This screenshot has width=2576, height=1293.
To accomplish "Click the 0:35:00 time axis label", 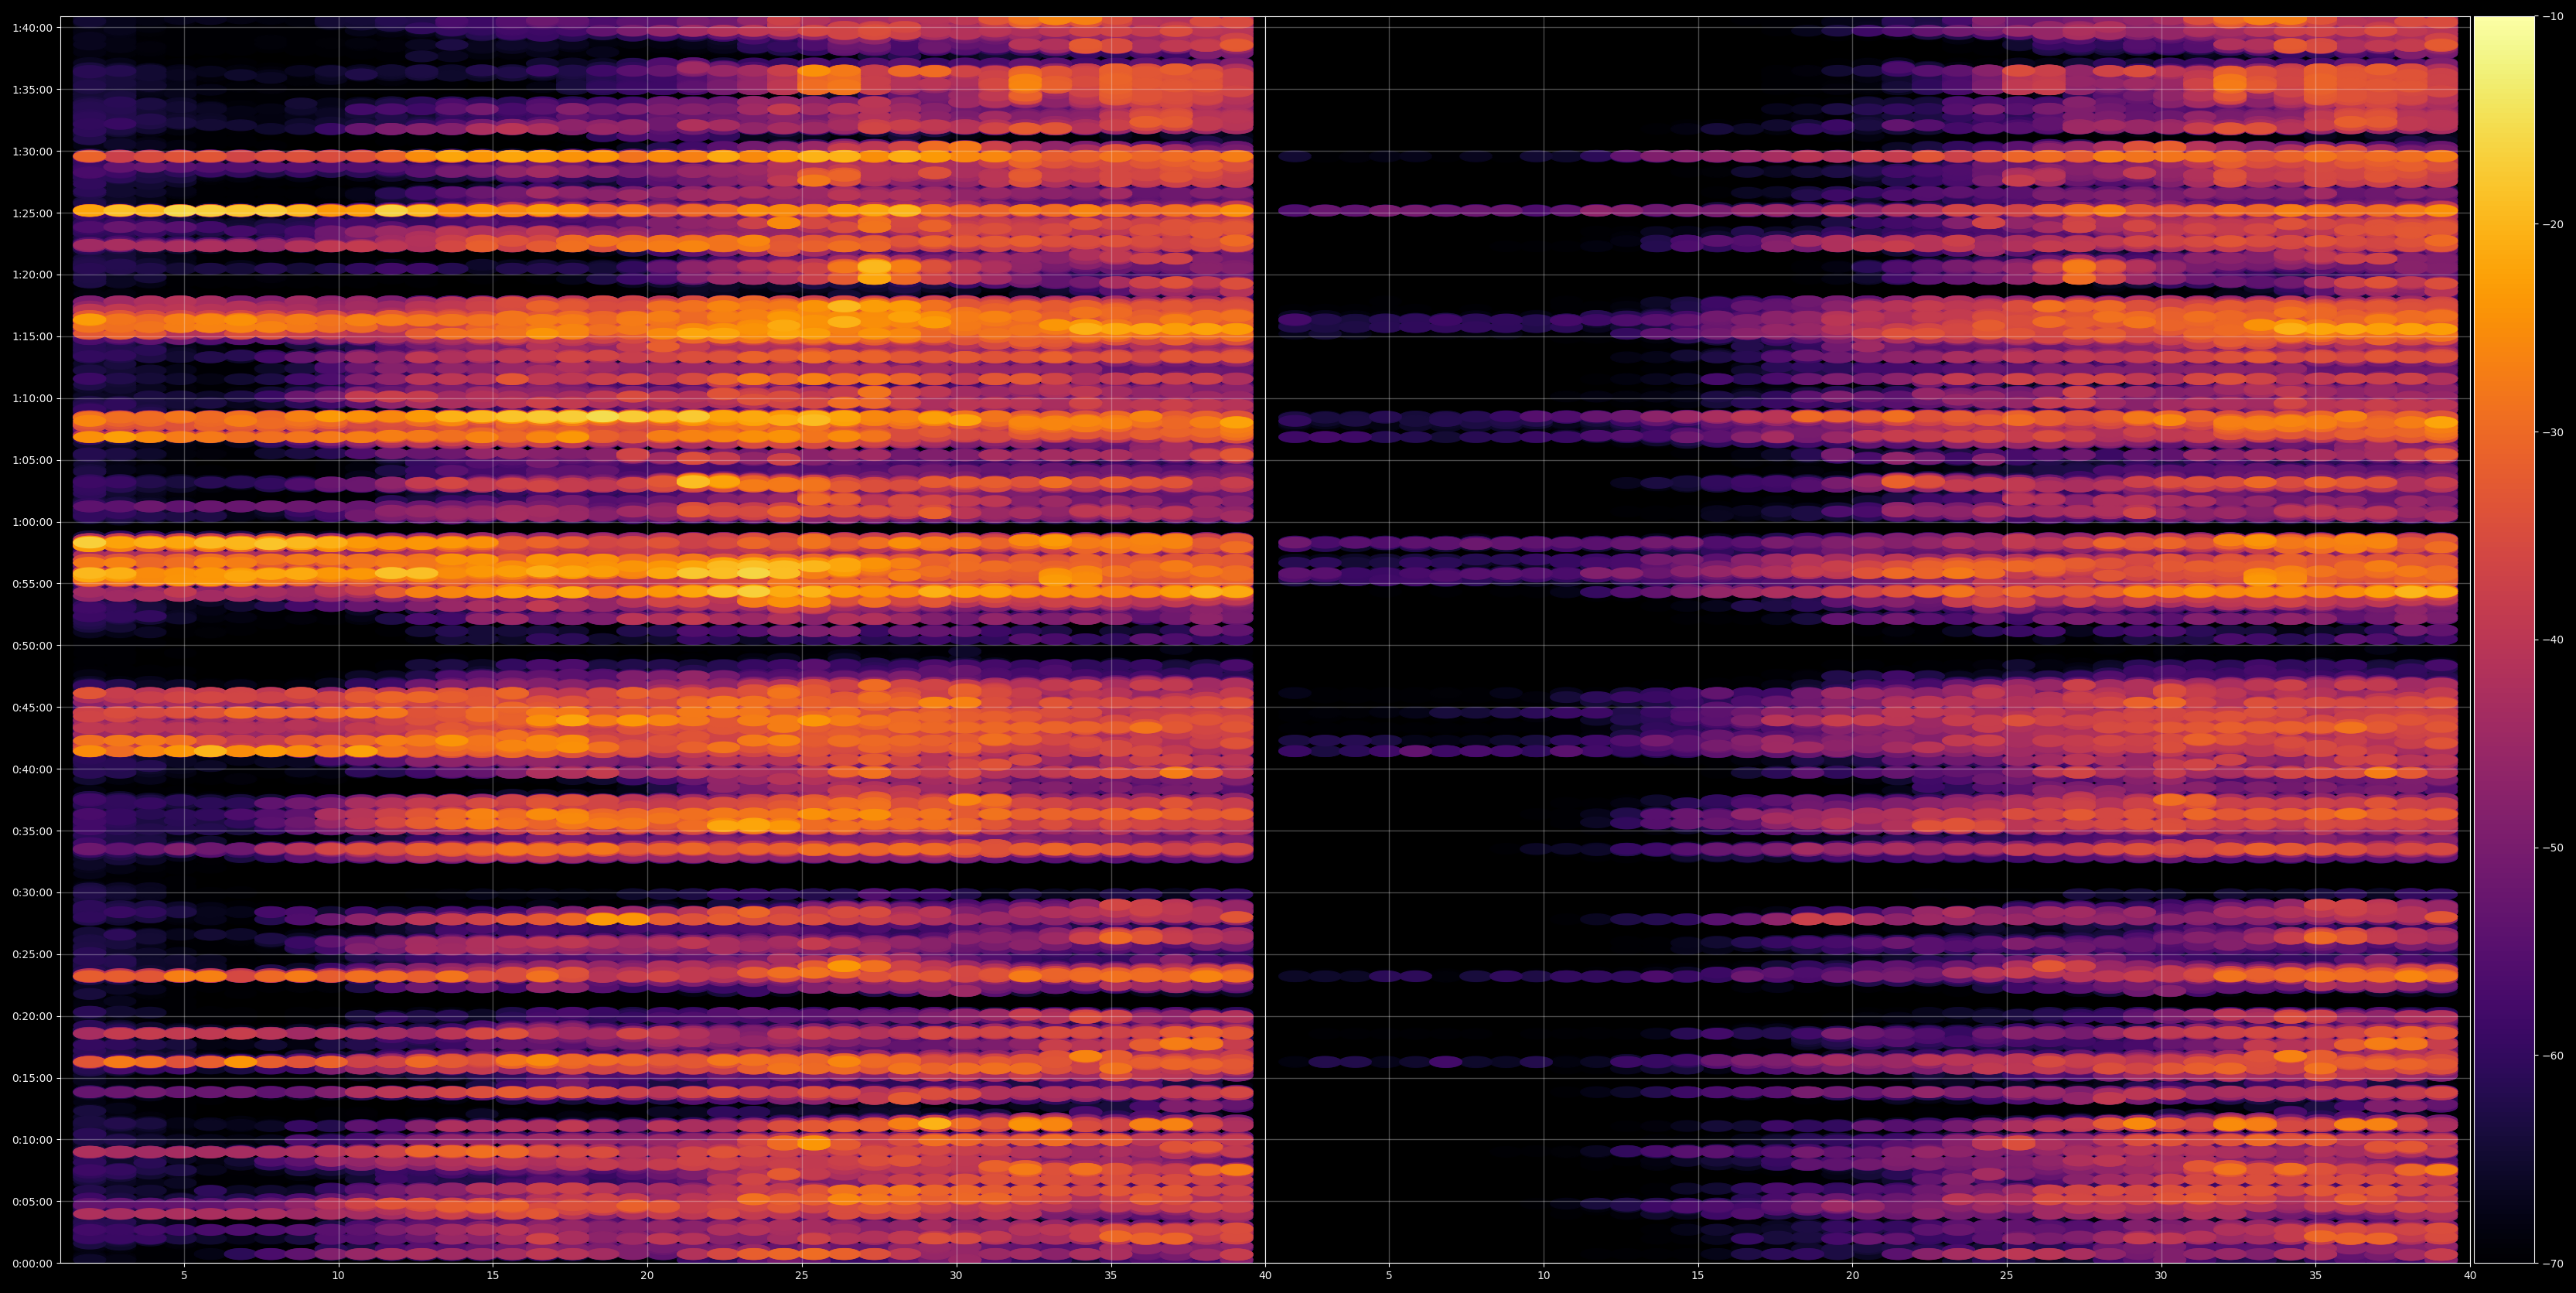I will pos(32,831).
